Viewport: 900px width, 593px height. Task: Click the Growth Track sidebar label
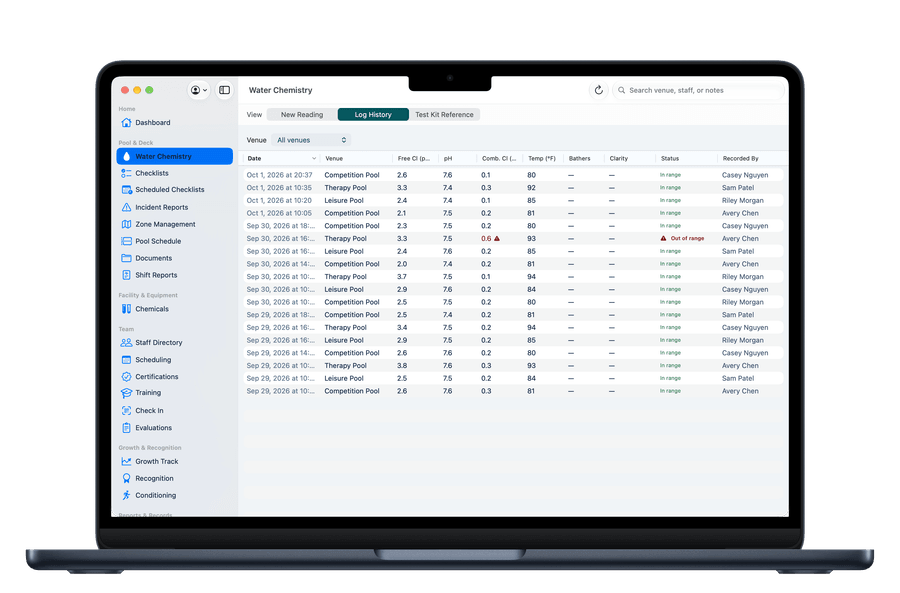157,461
